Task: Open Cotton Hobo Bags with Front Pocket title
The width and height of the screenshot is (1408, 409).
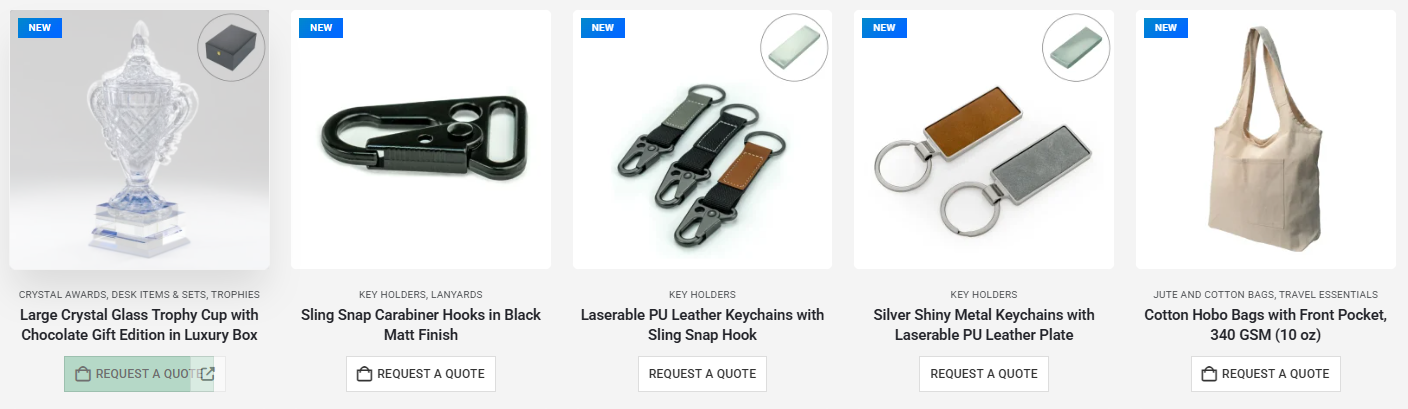Action: pyautogui.click(x=1266, y=325)
